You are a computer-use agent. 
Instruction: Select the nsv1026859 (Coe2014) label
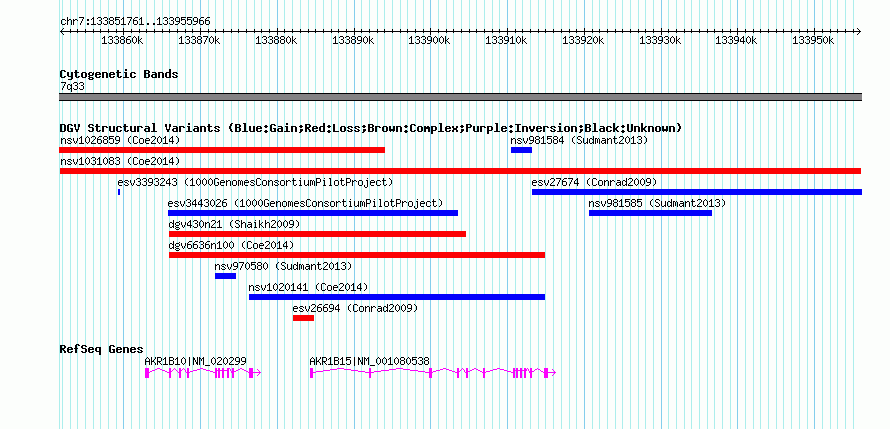pyautogui.click(x=120, y=140)
